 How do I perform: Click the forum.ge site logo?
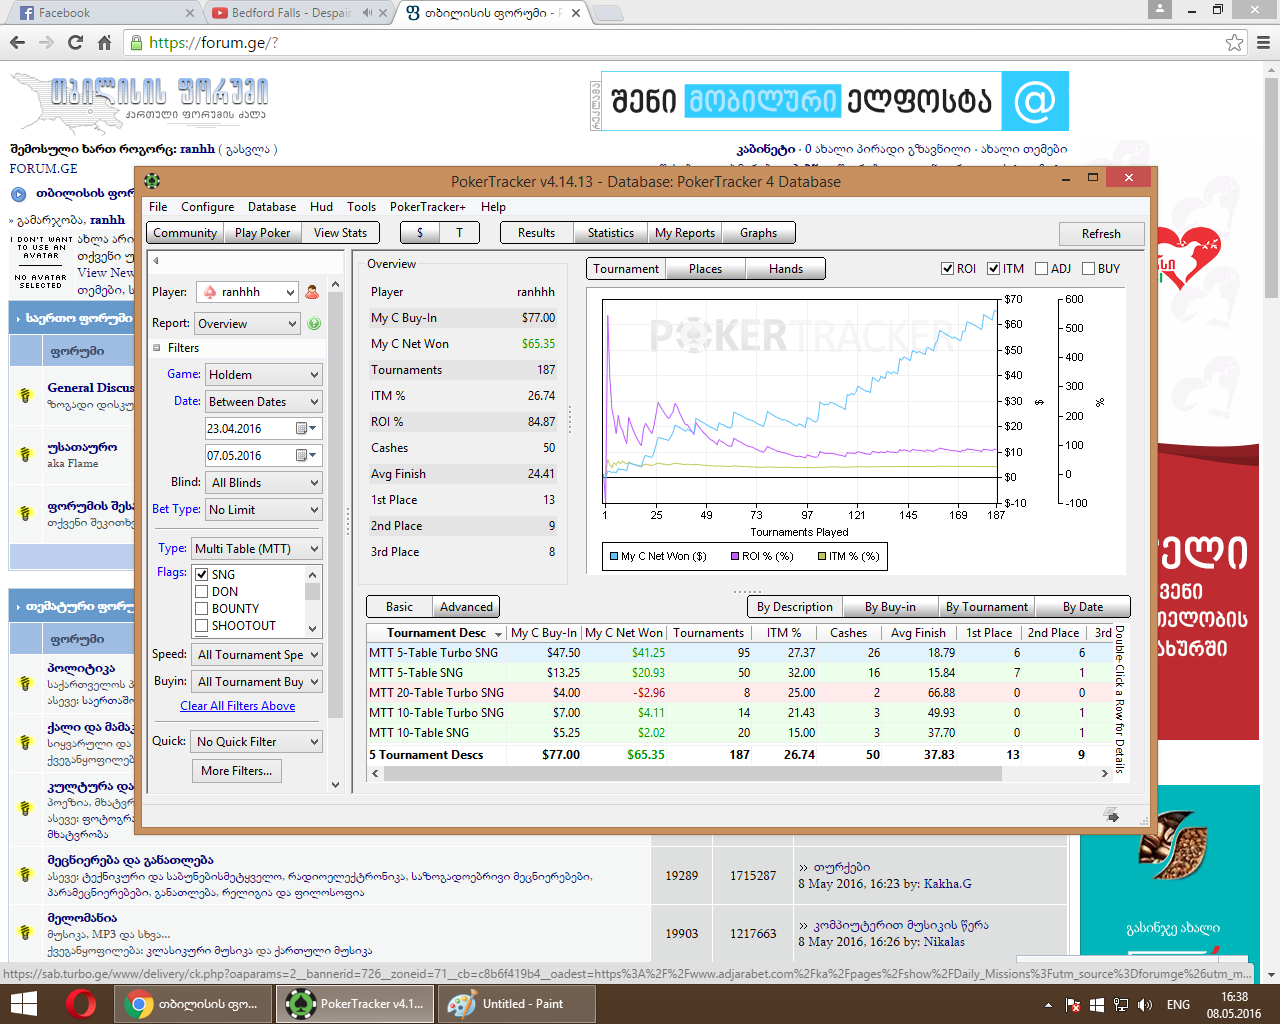(x=141, y=104)
